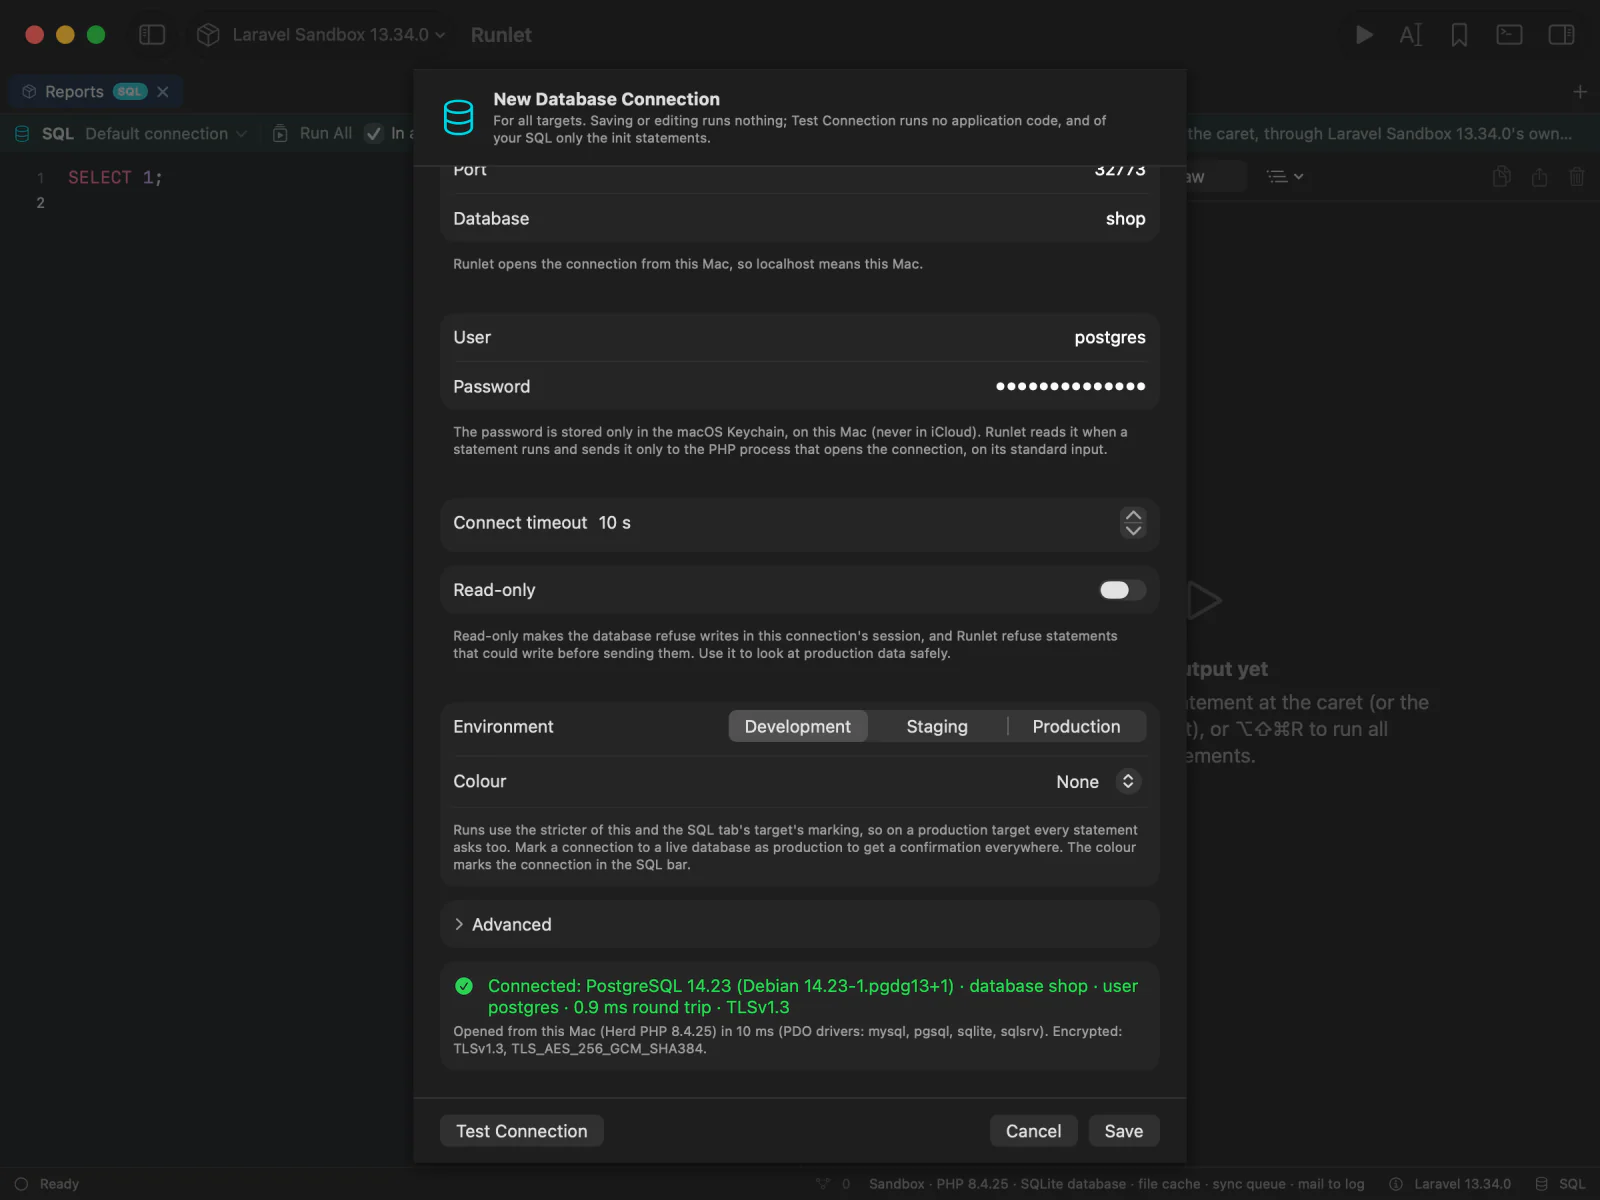Edit the Database field value shop
Screen dimensions: 1600x1200
coord(1125,219)
